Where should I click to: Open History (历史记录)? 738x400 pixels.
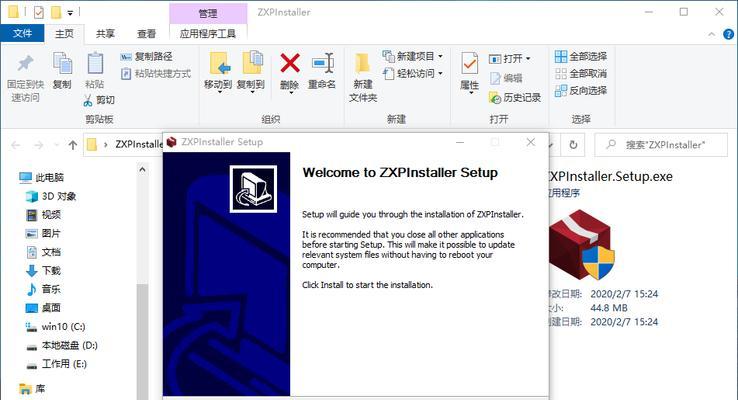click(x=515, y=97)
